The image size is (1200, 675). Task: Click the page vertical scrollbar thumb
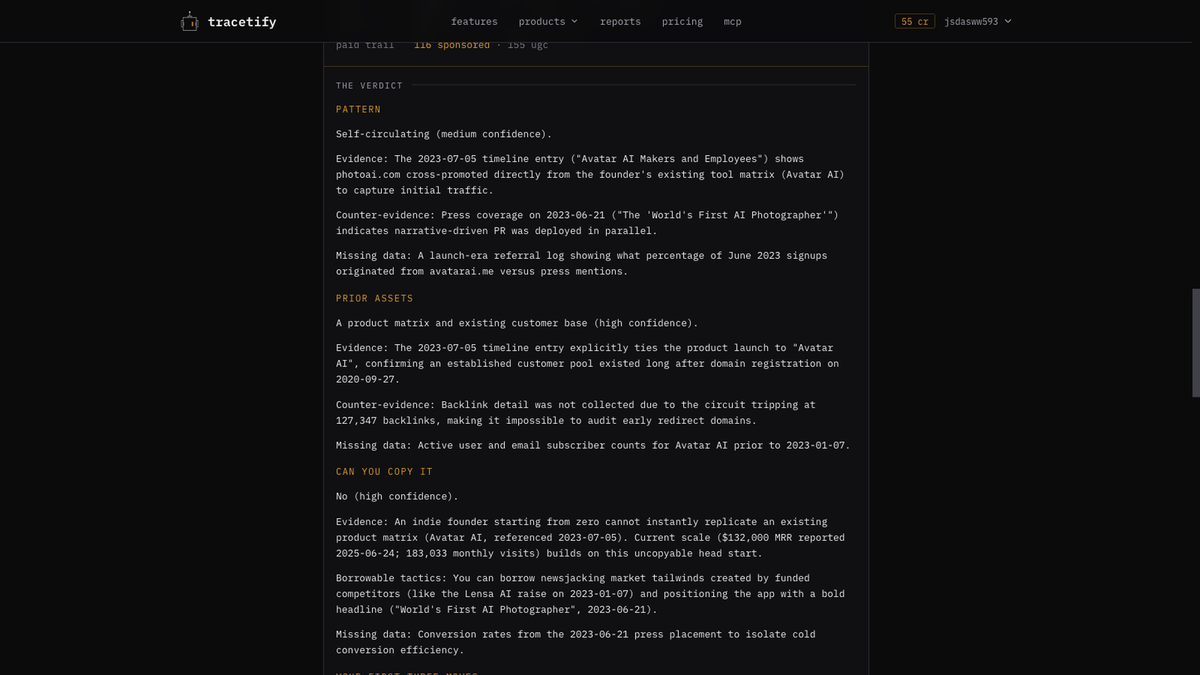1195,343
